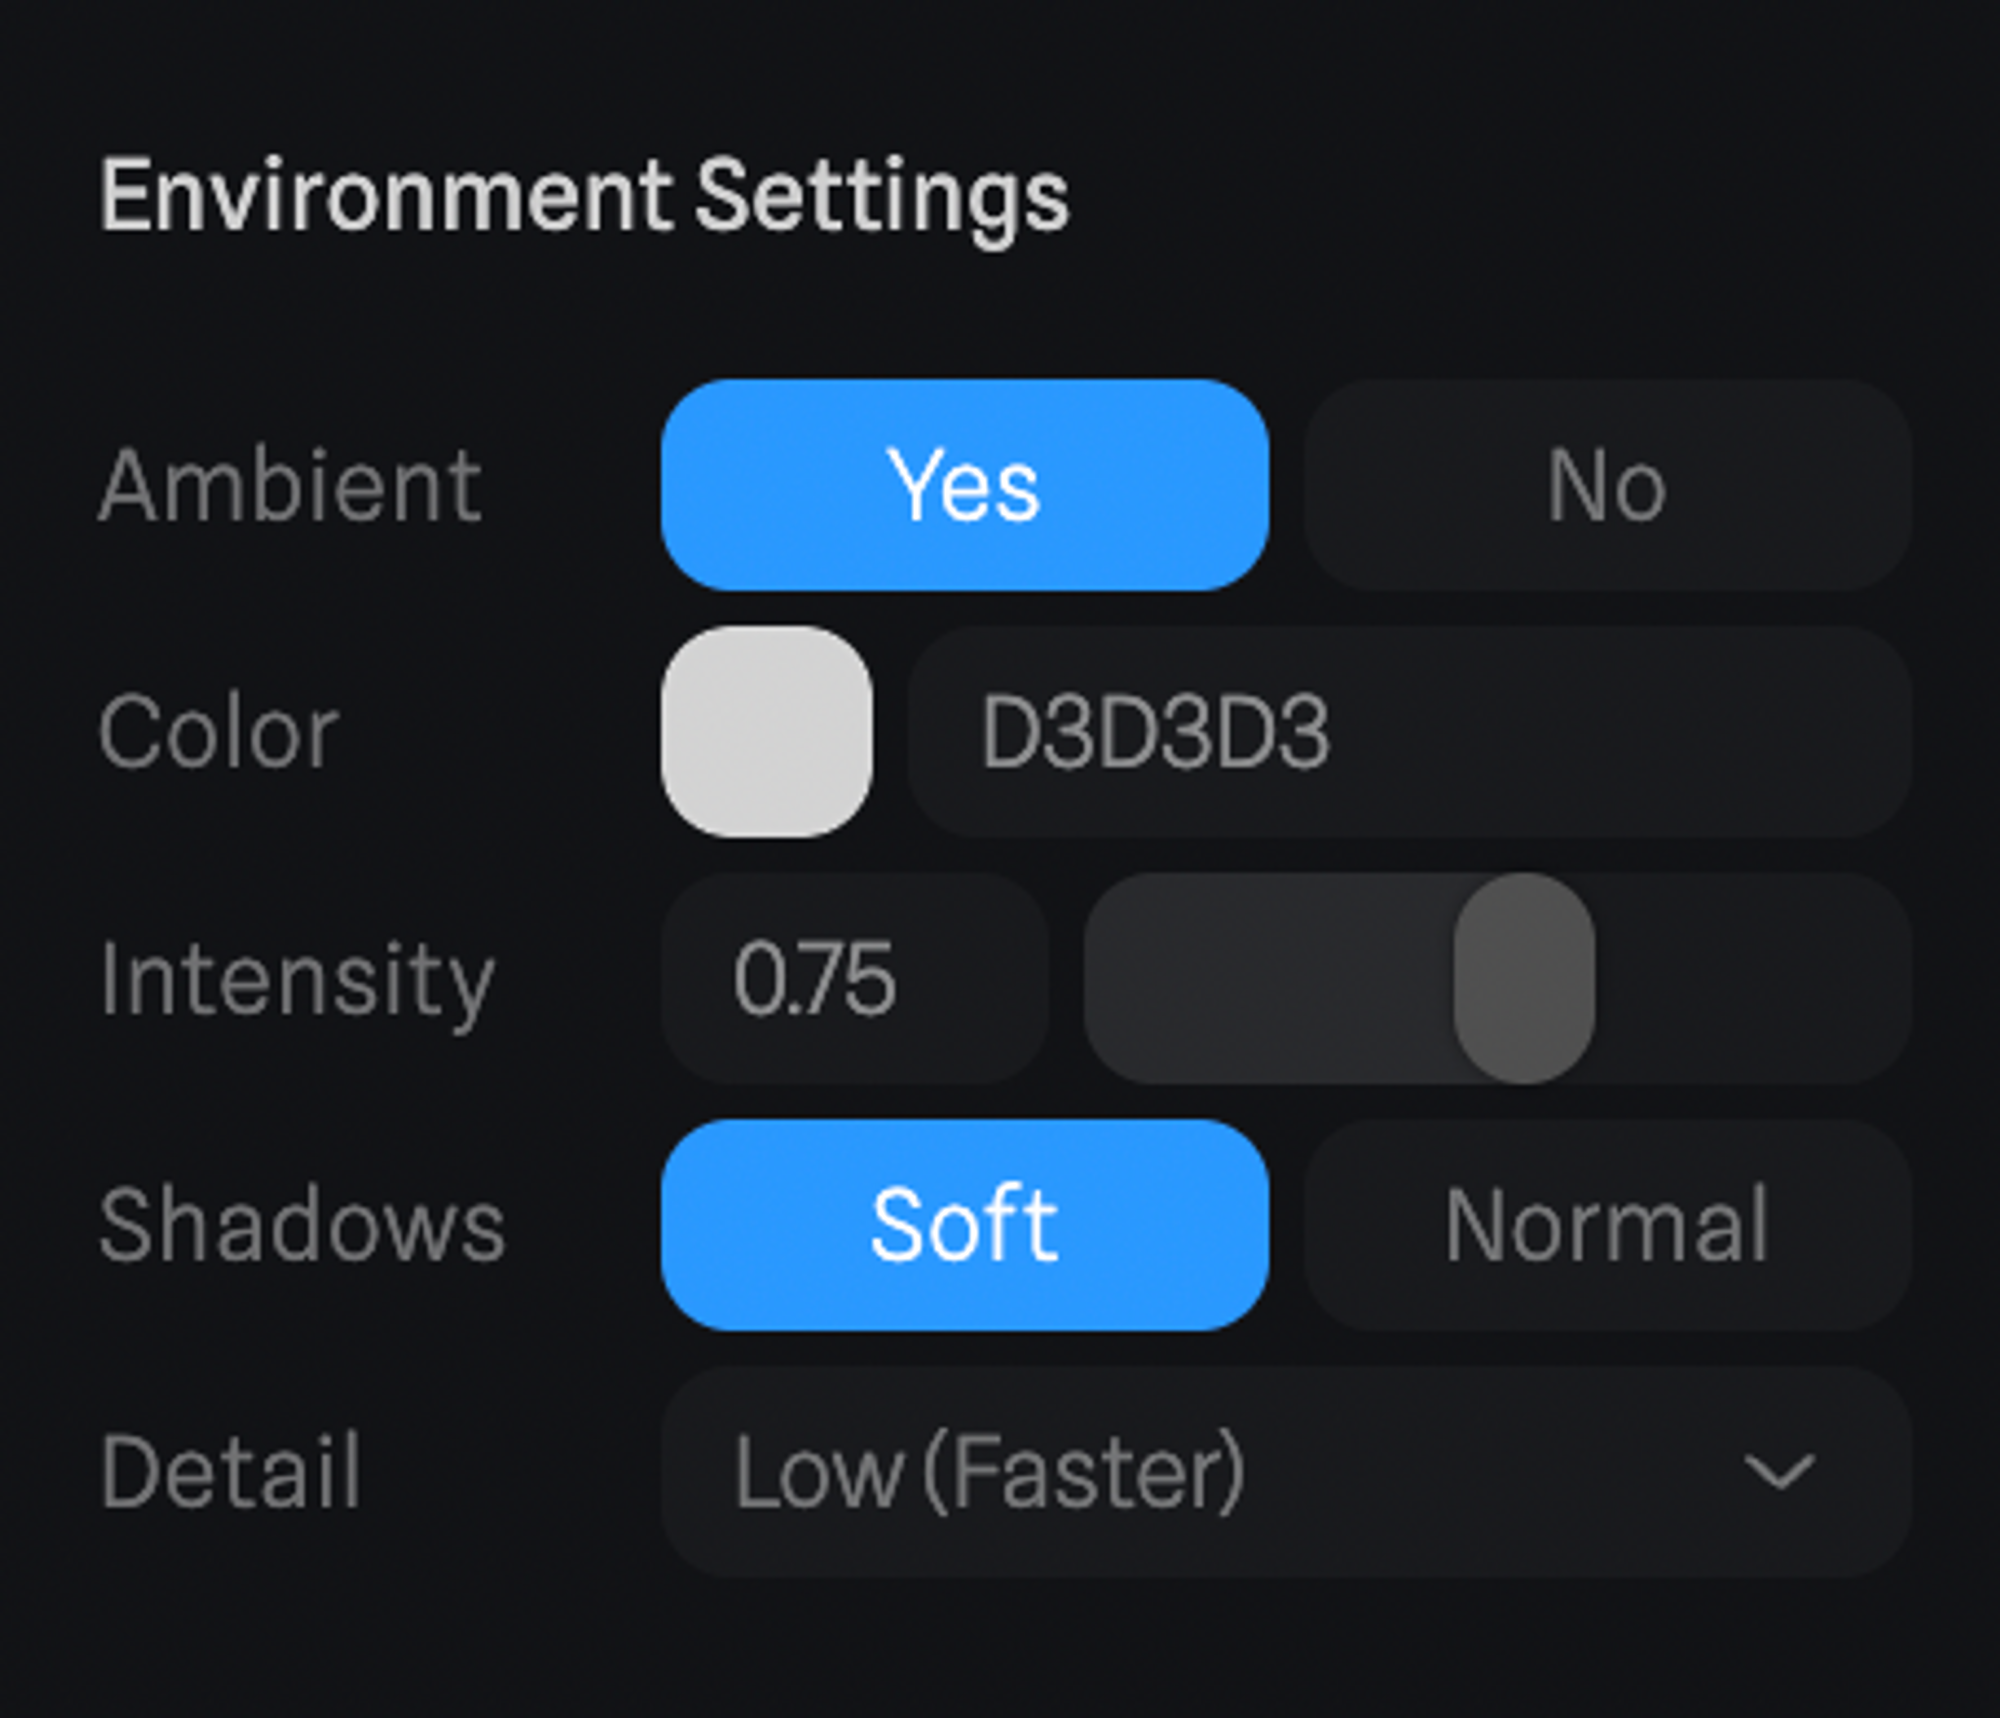Screen dimensions: 2000x1718
Task: Enable Ambient lighting with Yes
Action: (x=964, y=485)
